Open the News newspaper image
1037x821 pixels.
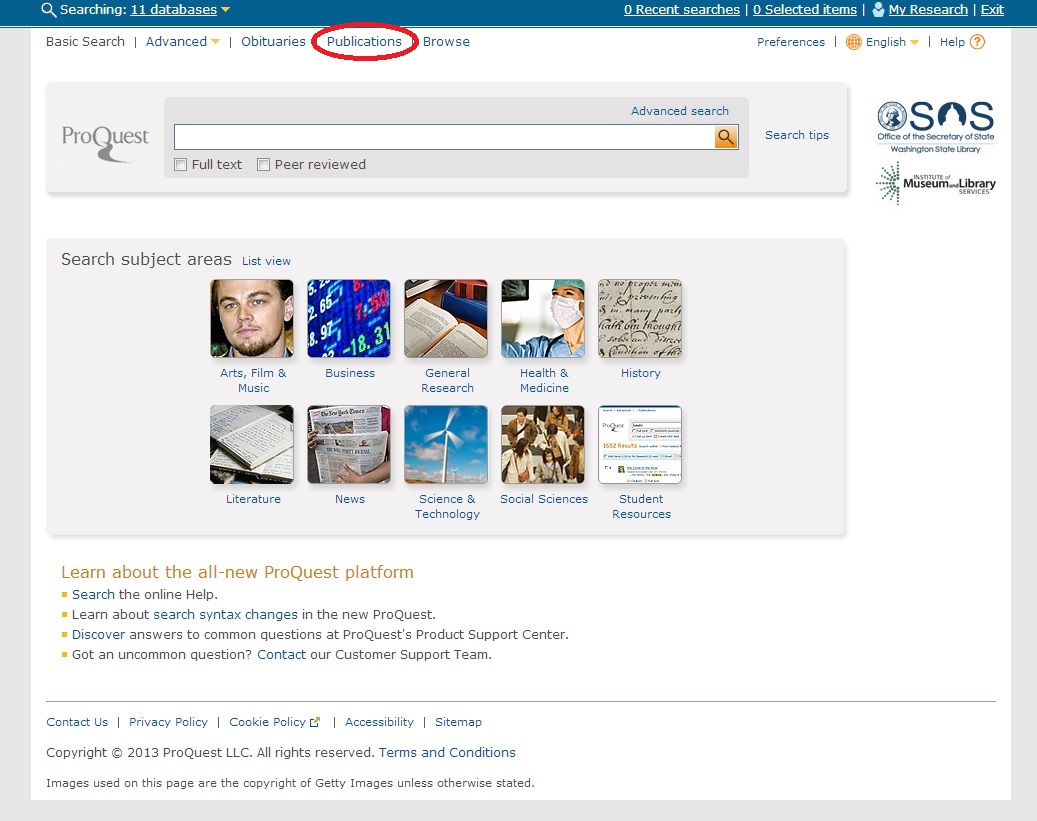coord(349,445)
